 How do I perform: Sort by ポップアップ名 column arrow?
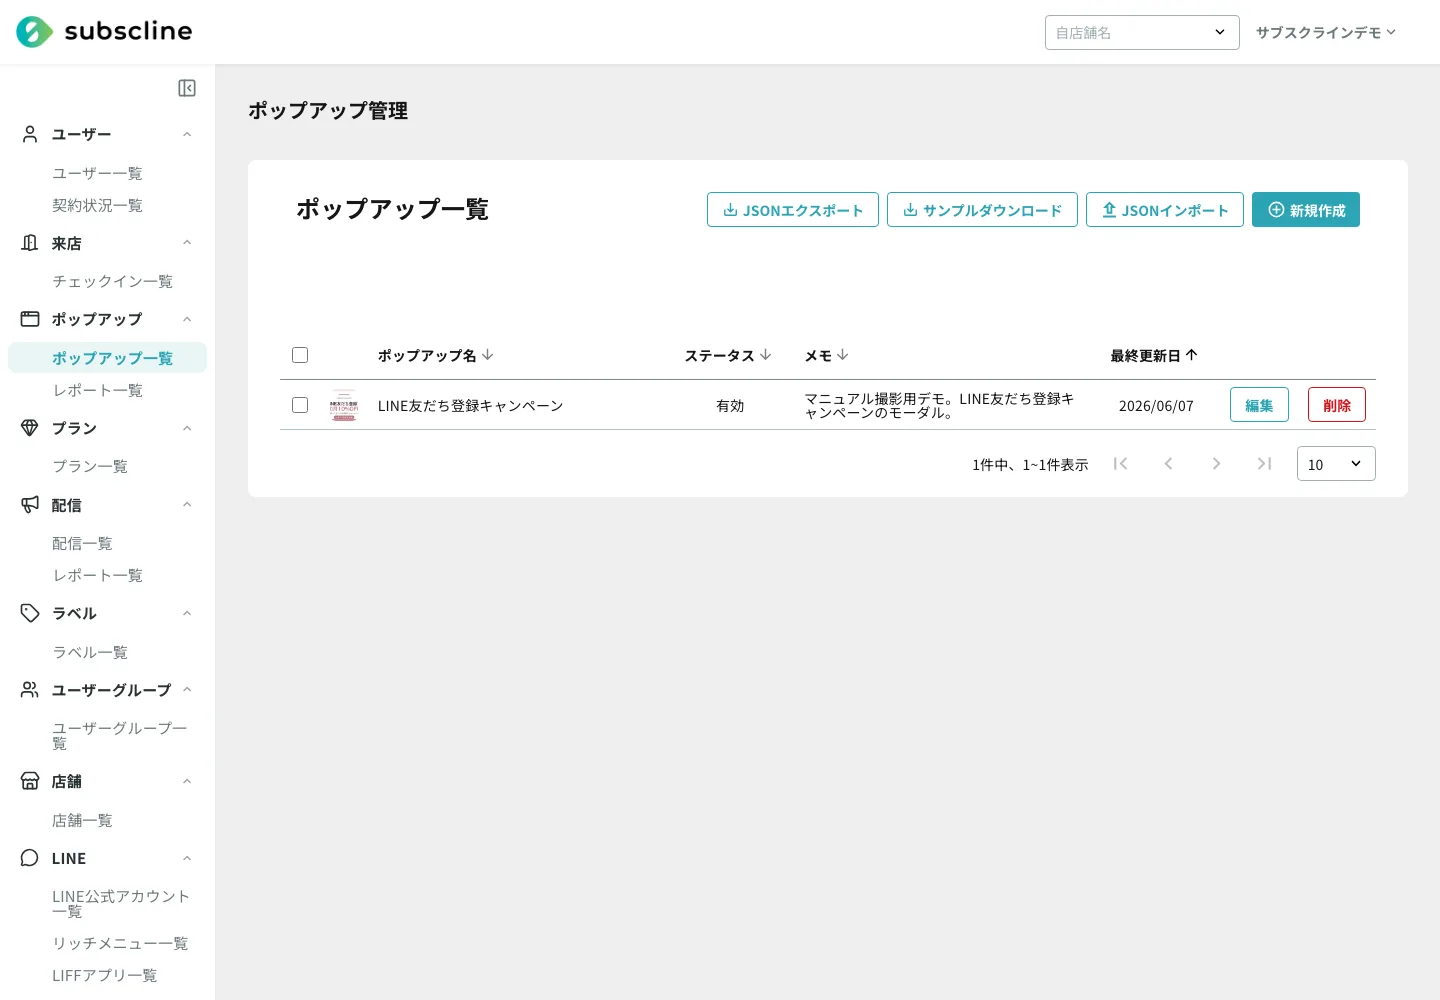coord(488,355)
